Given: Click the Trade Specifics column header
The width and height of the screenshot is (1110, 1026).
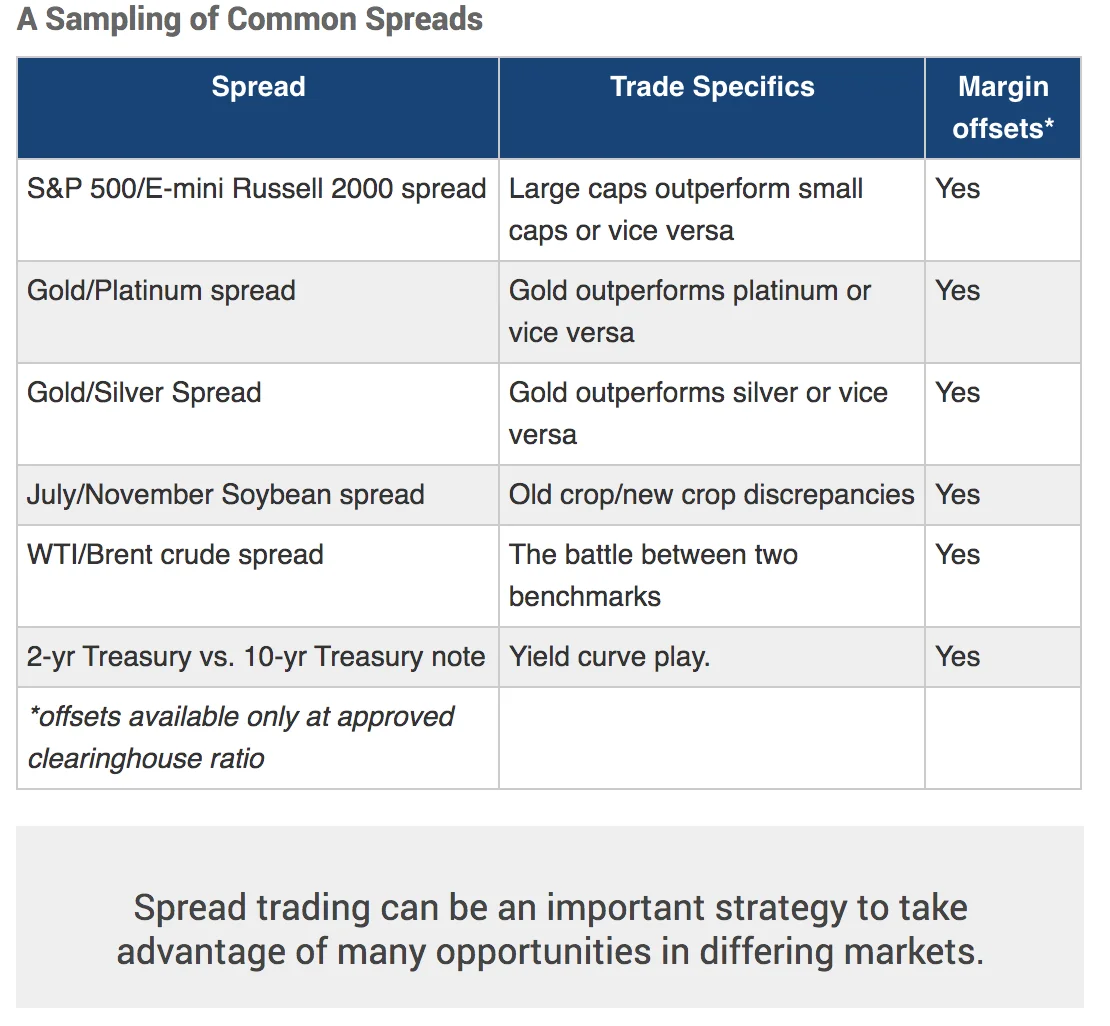Looking at the screenshot, I should [712, 87].
